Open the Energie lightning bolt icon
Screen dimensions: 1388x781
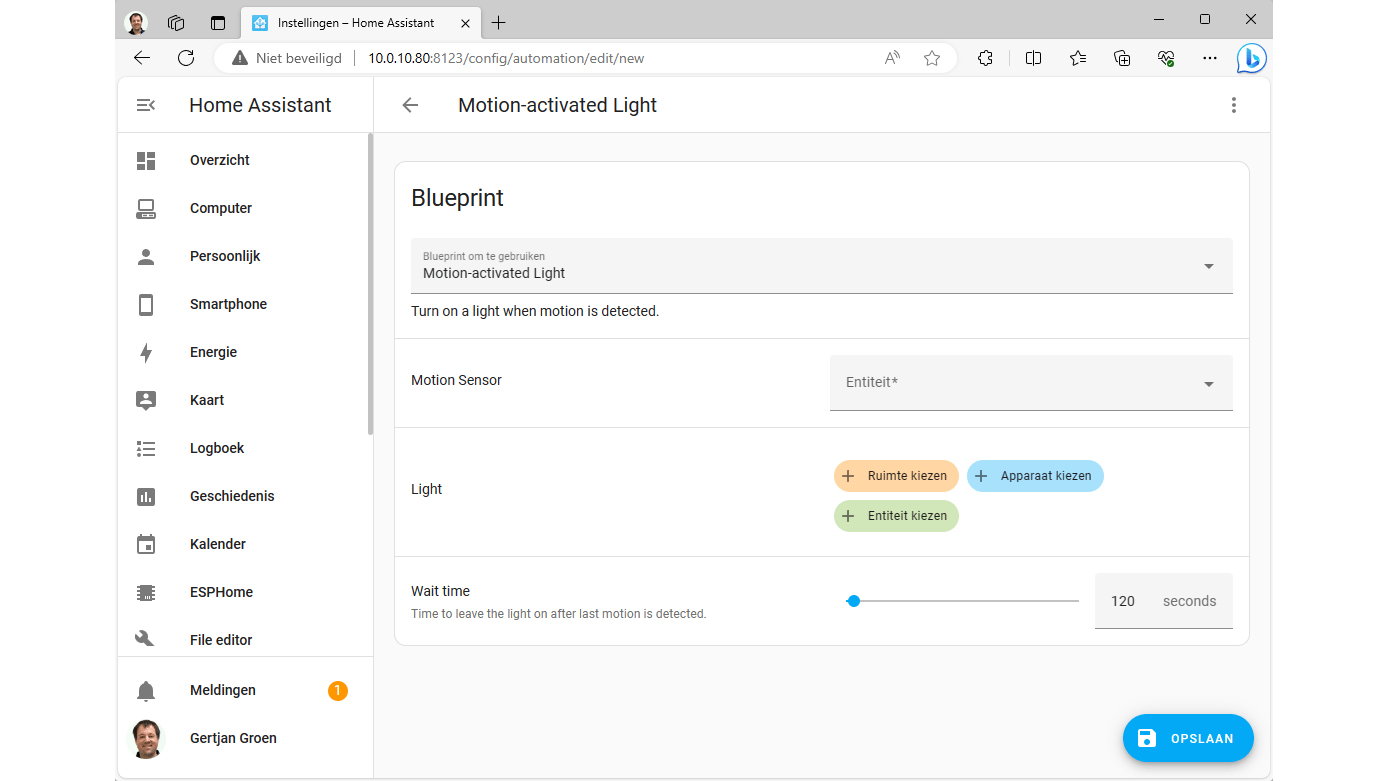tap(146, 352)
